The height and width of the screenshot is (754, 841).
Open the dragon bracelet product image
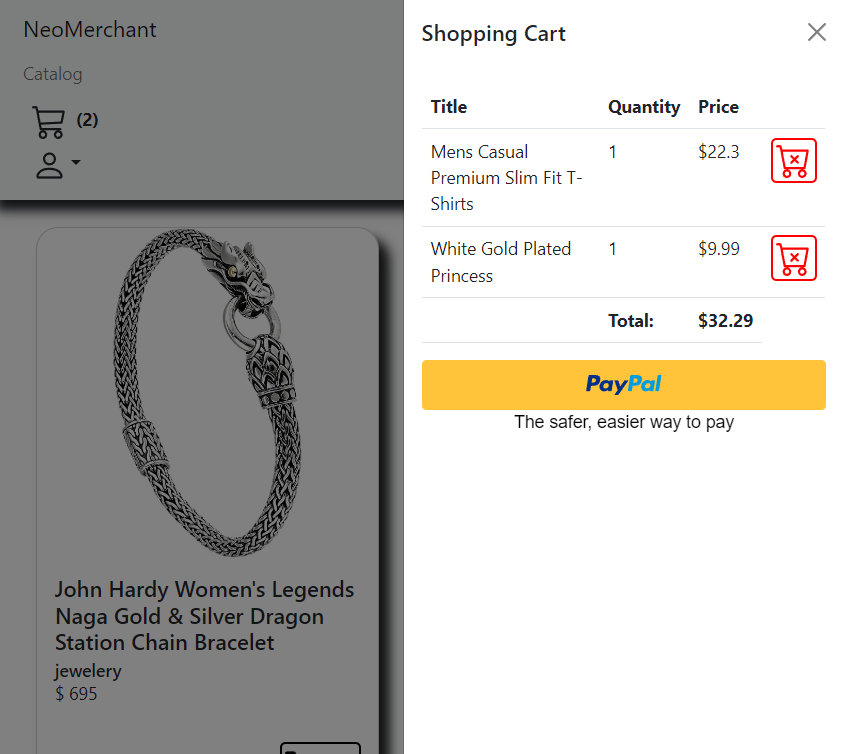click(208, 393)
